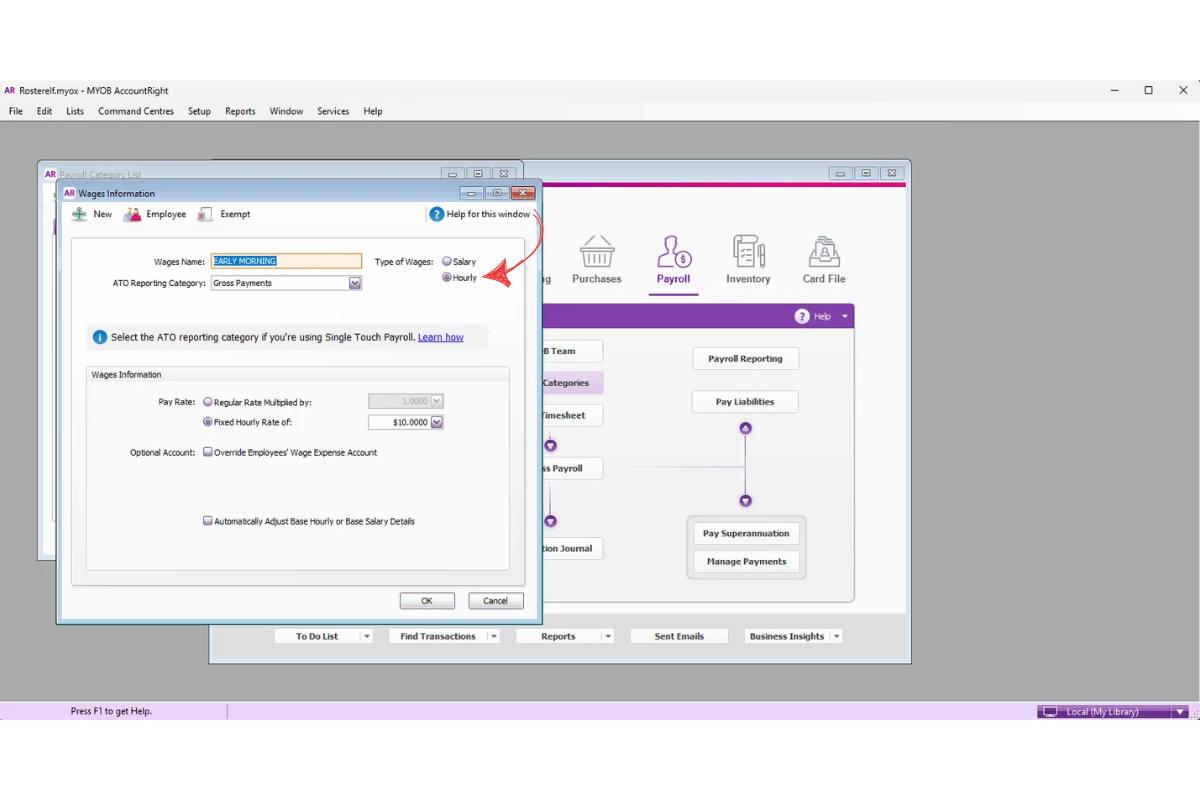The width and height of the screenshot is (1200, 800).
Task: Click the purple arrow node above Pay Superannuation
Action: tap(745, 501)
